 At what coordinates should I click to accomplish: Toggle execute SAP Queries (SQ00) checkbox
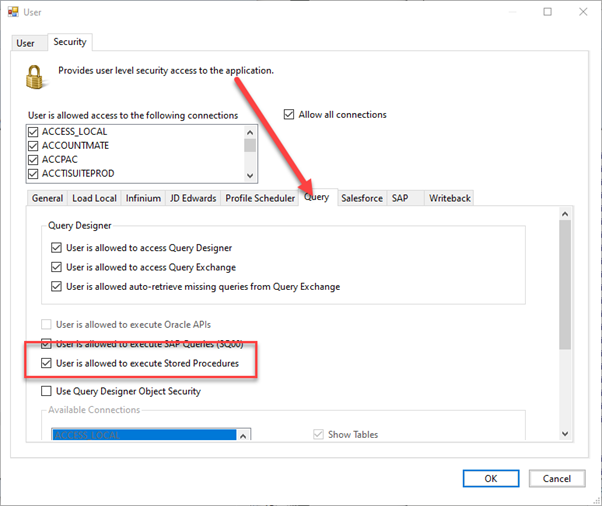coord(46,344)
